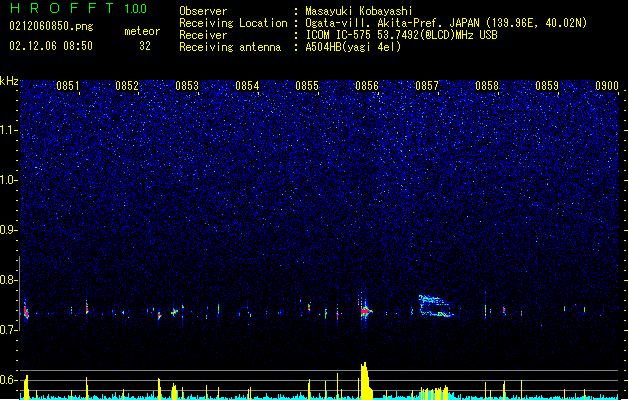Click the yellow power cluster under 0857 echo
The width and height of the screenshot is (629, 400).
point(434,393)
